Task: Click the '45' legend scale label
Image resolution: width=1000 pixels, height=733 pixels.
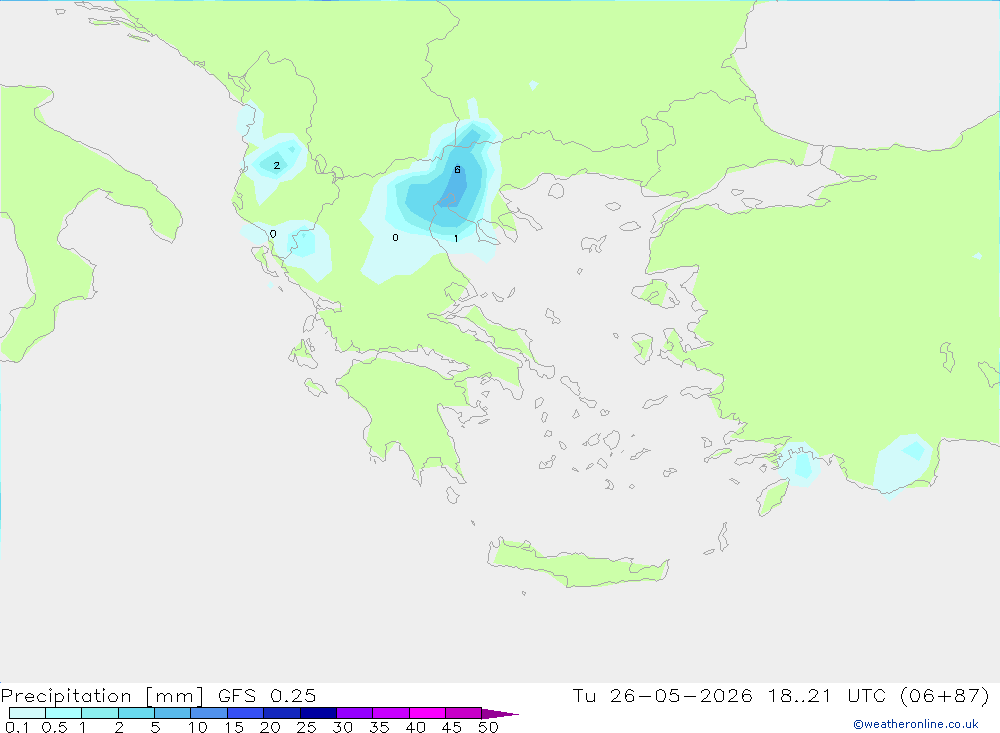Action: pos(452,727)
